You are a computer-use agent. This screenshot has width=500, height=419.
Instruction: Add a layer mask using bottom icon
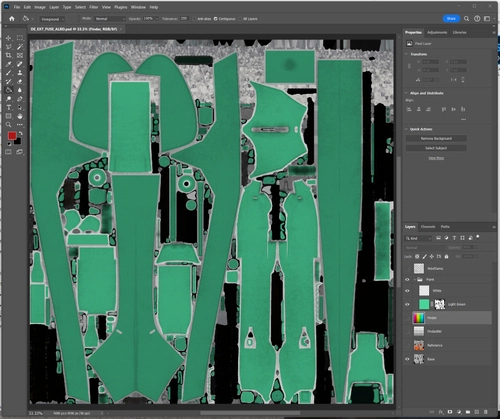[x=450, y=412]
